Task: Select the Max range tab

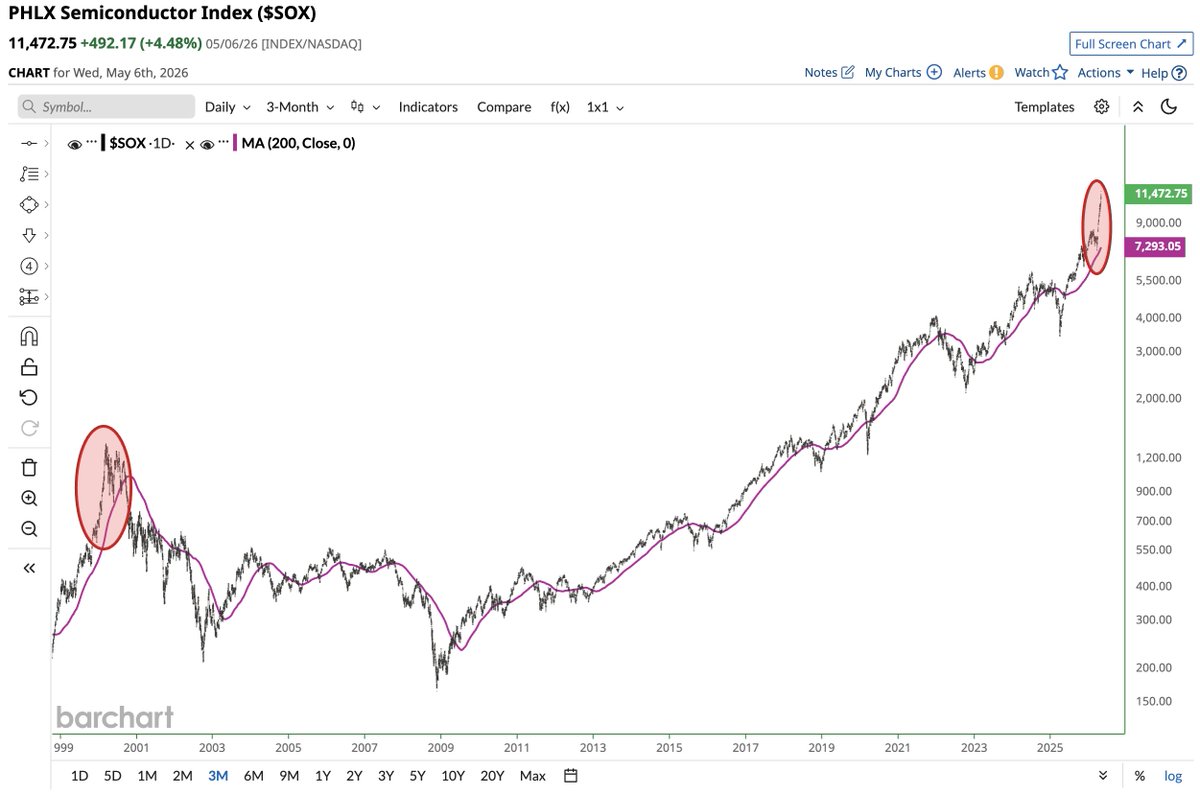Action: point(533,776)
